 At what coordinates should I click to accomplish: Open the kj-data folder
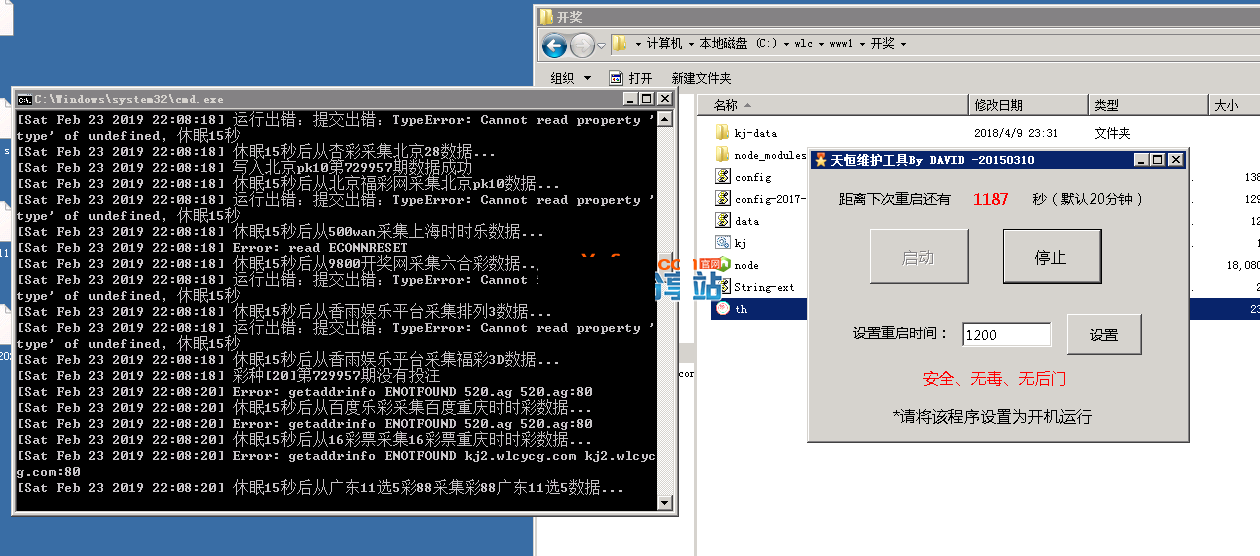point(755,133)
